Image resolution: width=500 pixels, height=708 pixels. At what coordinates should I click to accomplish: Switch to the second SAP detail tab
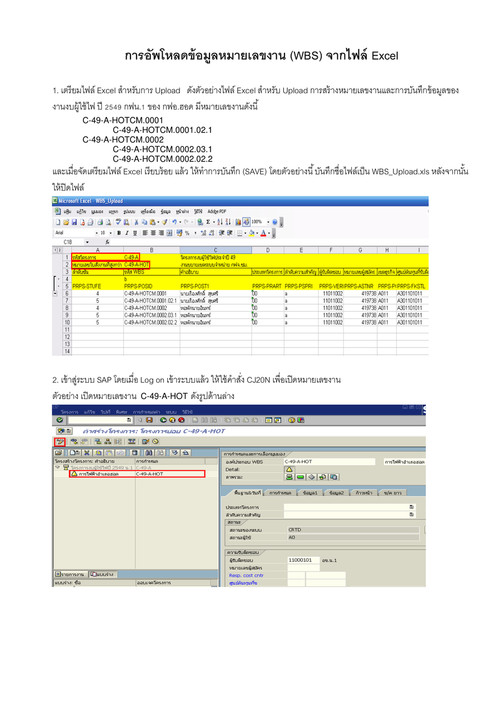[x=280, y=493]
